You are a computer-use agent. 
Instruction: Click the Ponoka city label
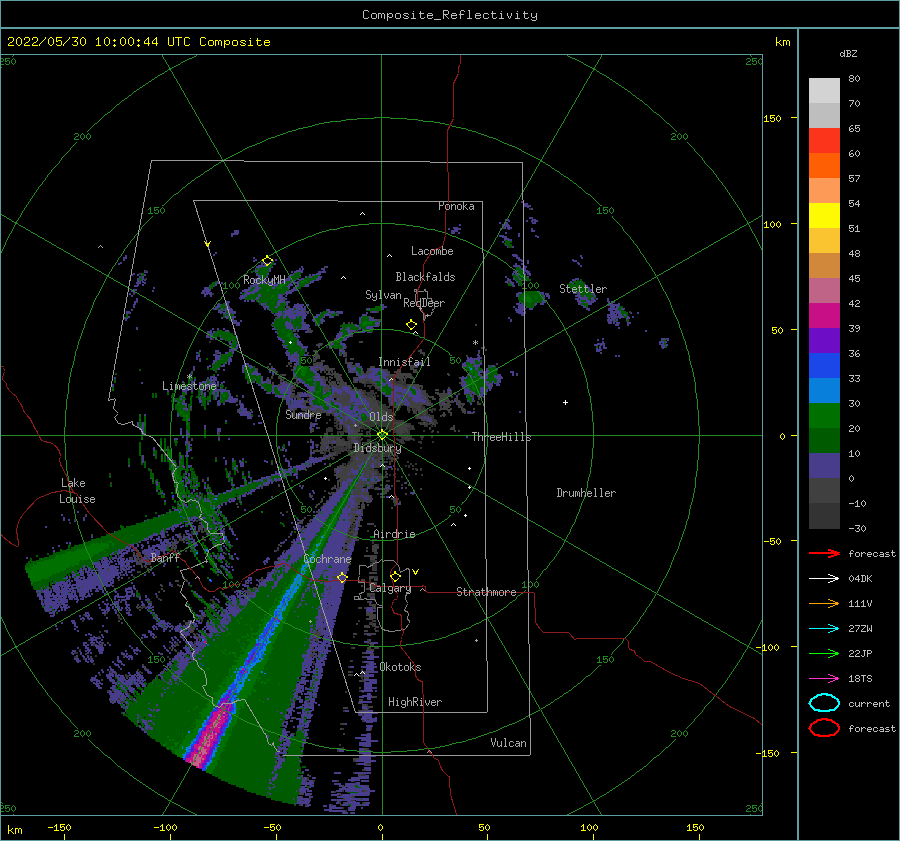click(456, 206)
